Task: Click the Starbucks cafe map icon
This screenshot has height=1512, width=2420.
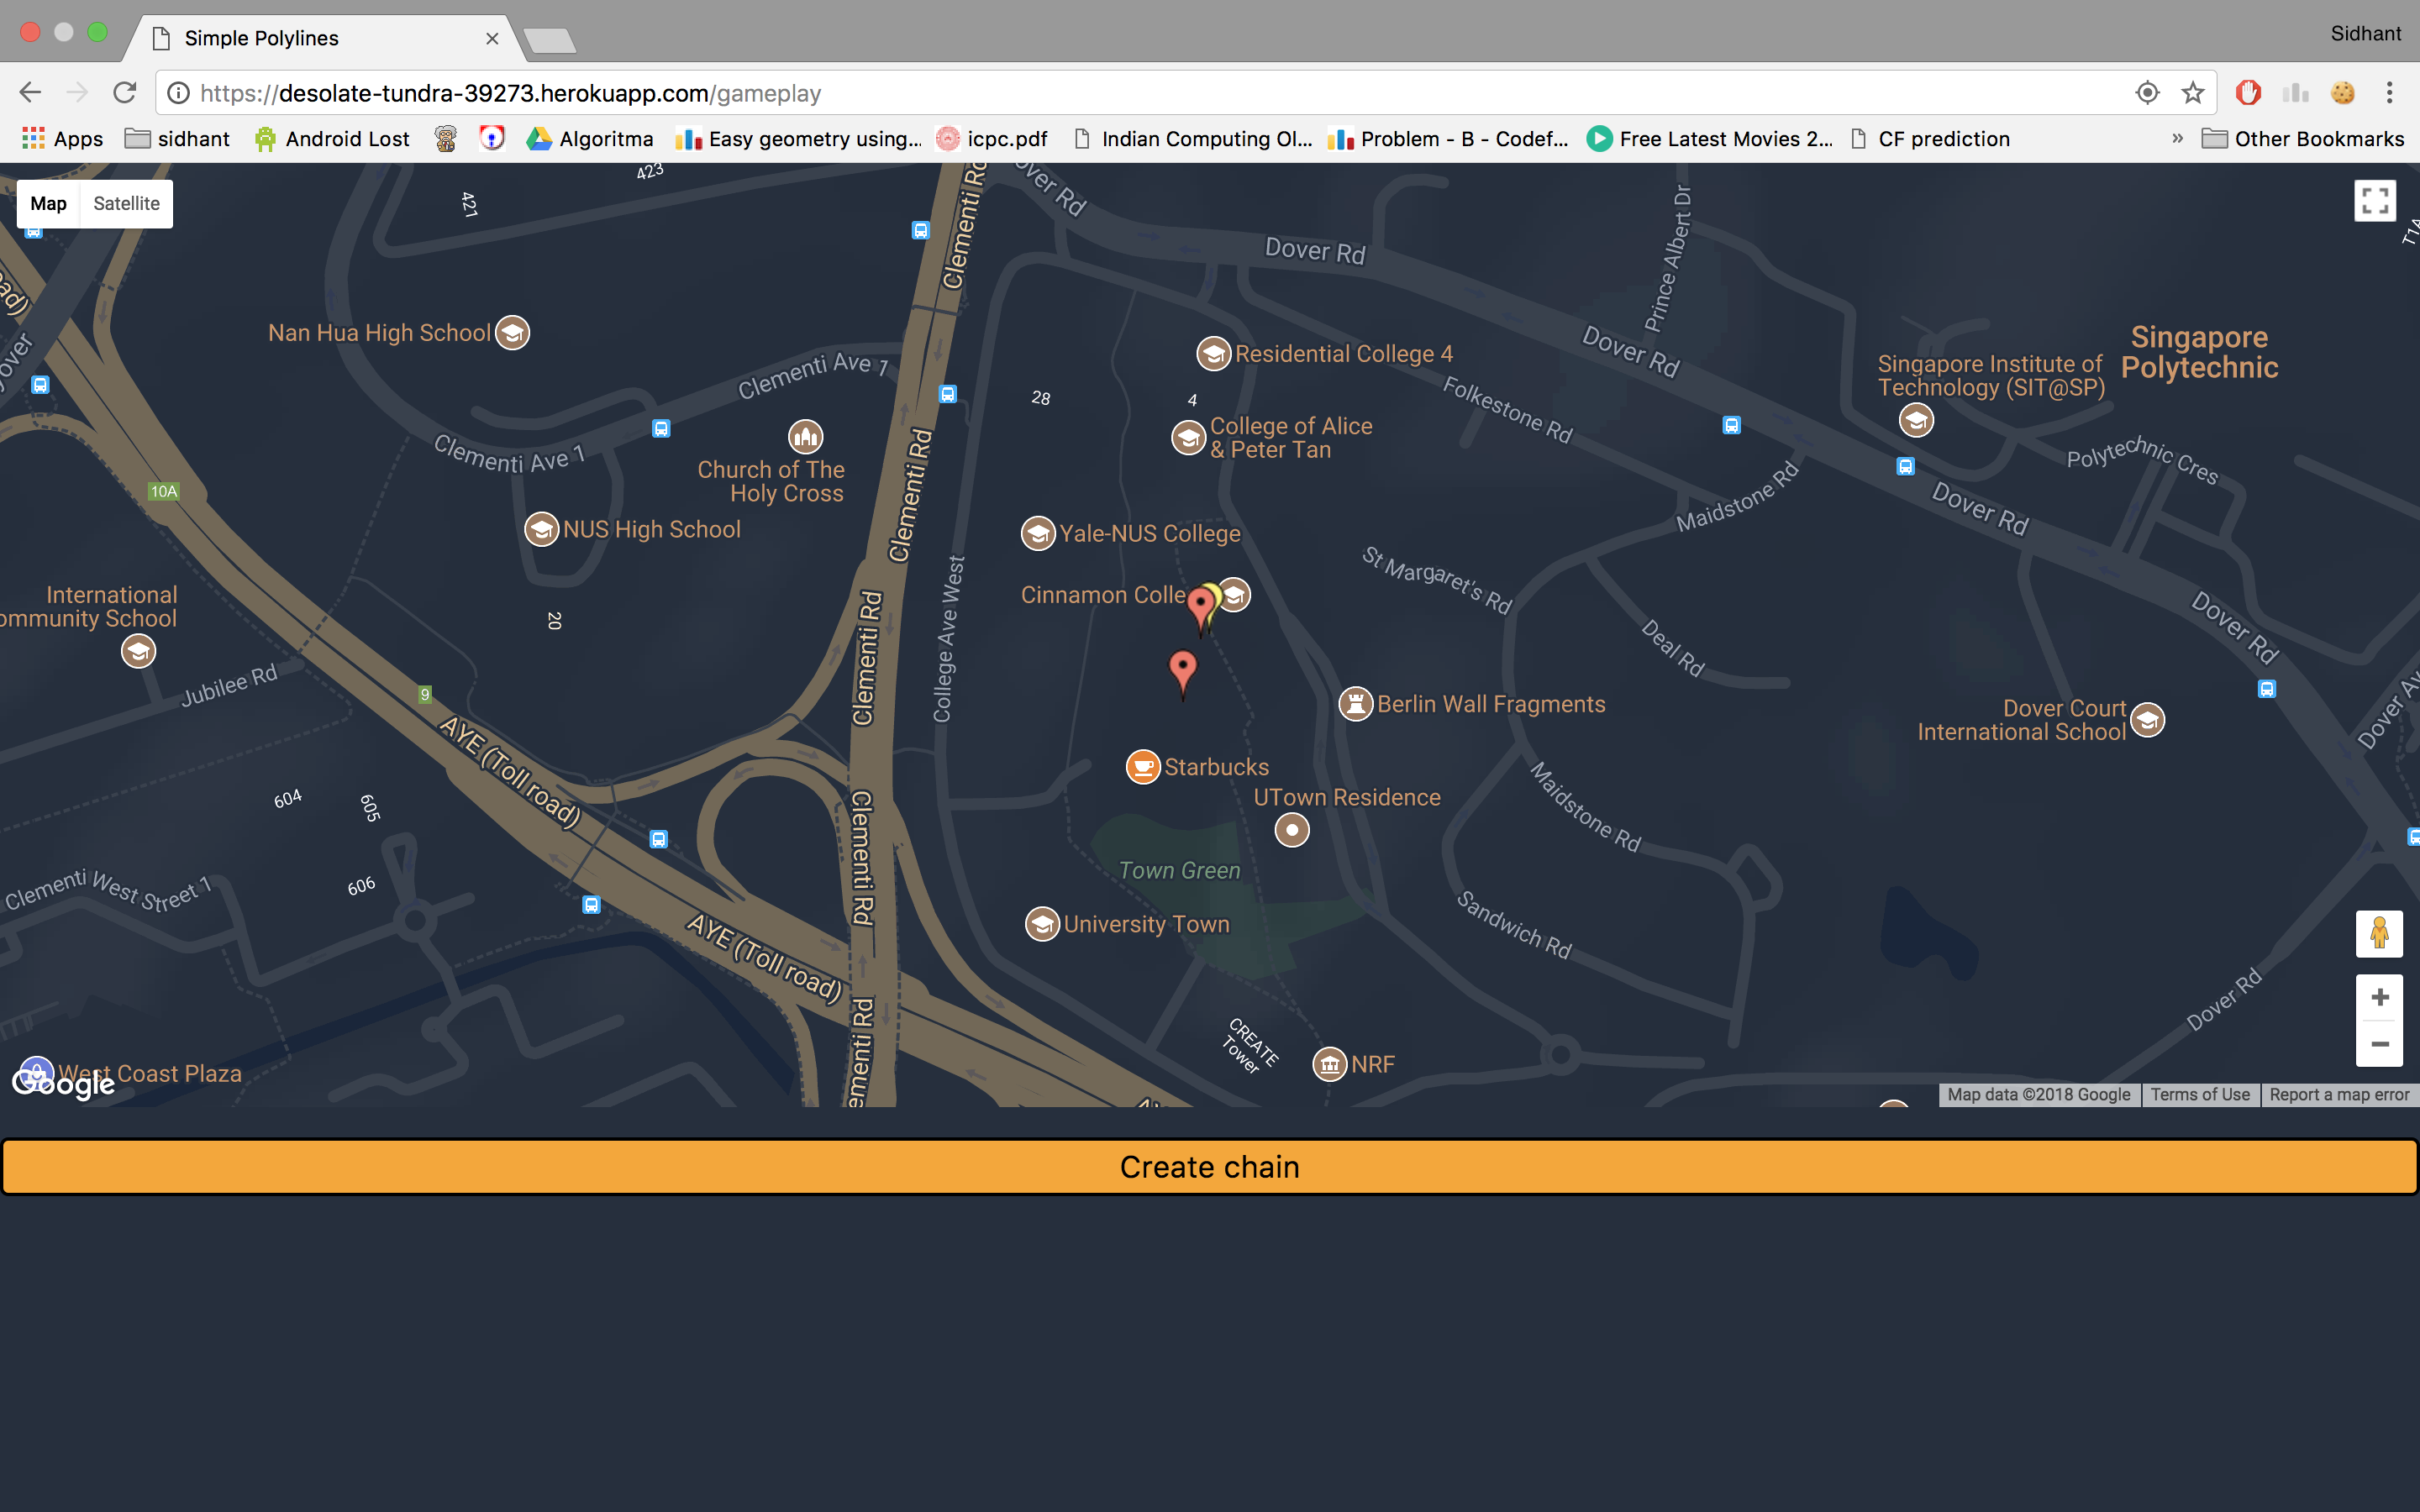Action: (x=1142, y=767)
